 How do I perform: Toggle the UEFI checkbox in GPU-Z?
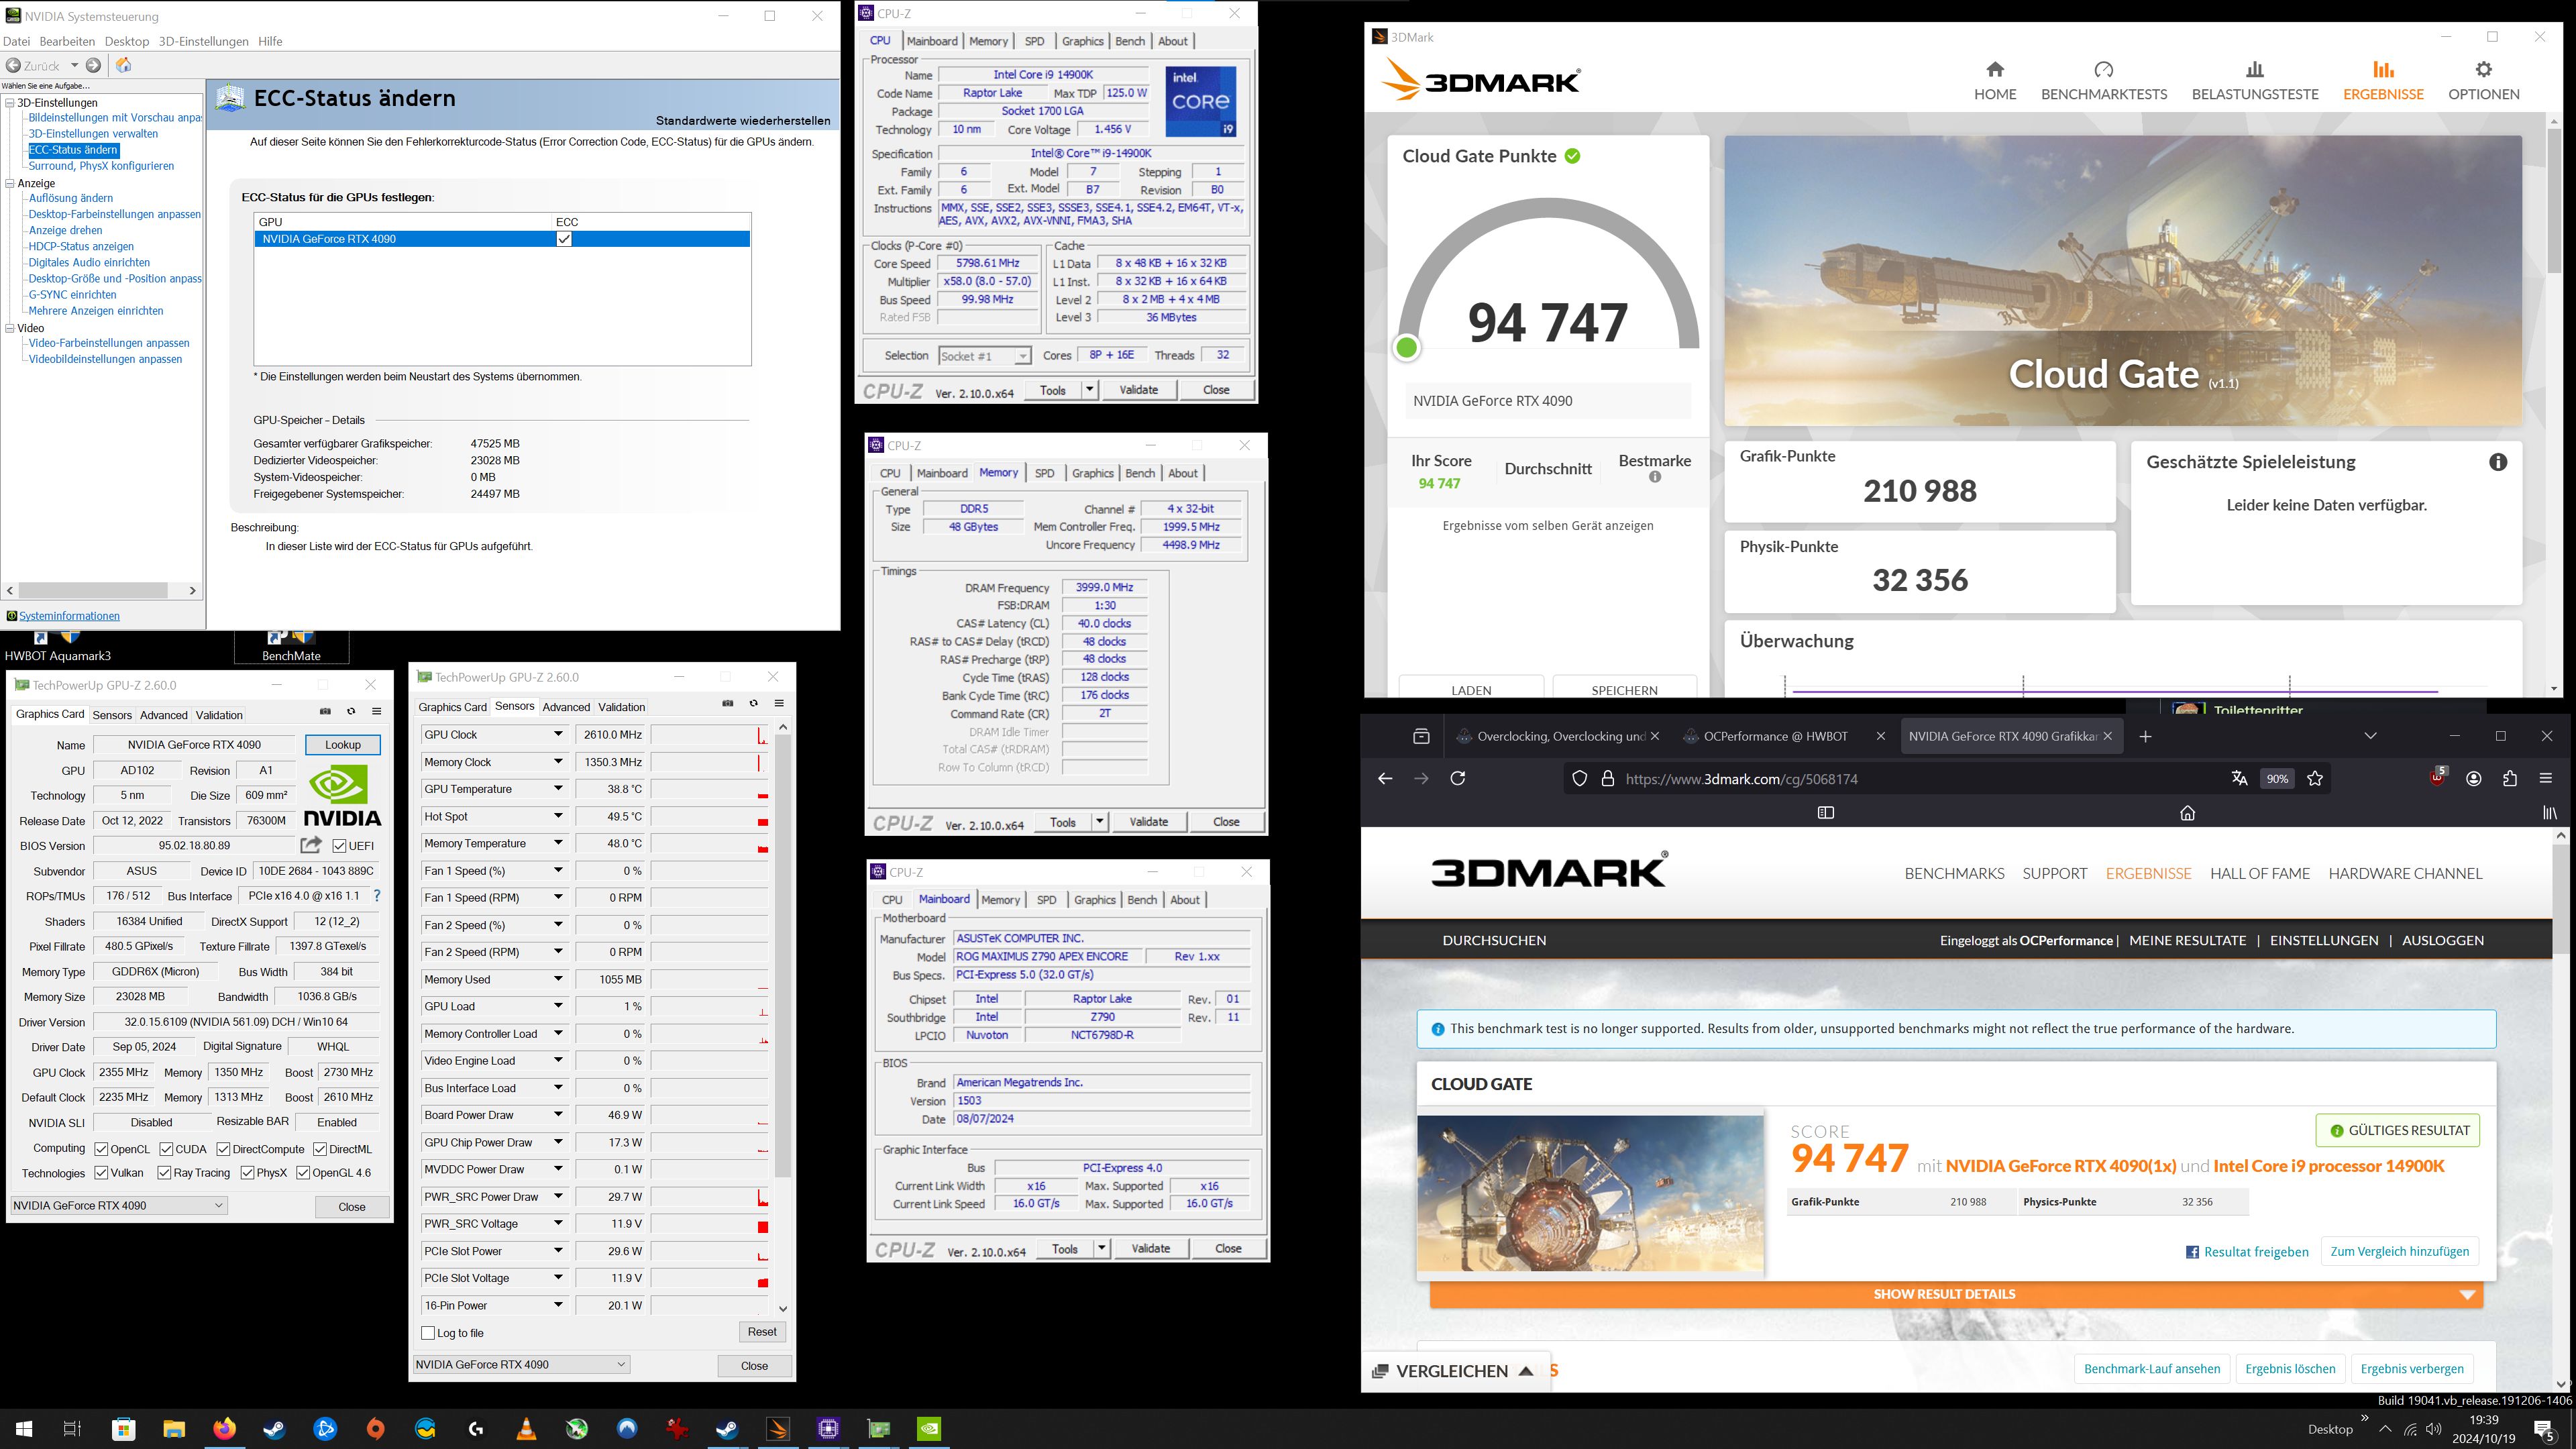point(339,846)
